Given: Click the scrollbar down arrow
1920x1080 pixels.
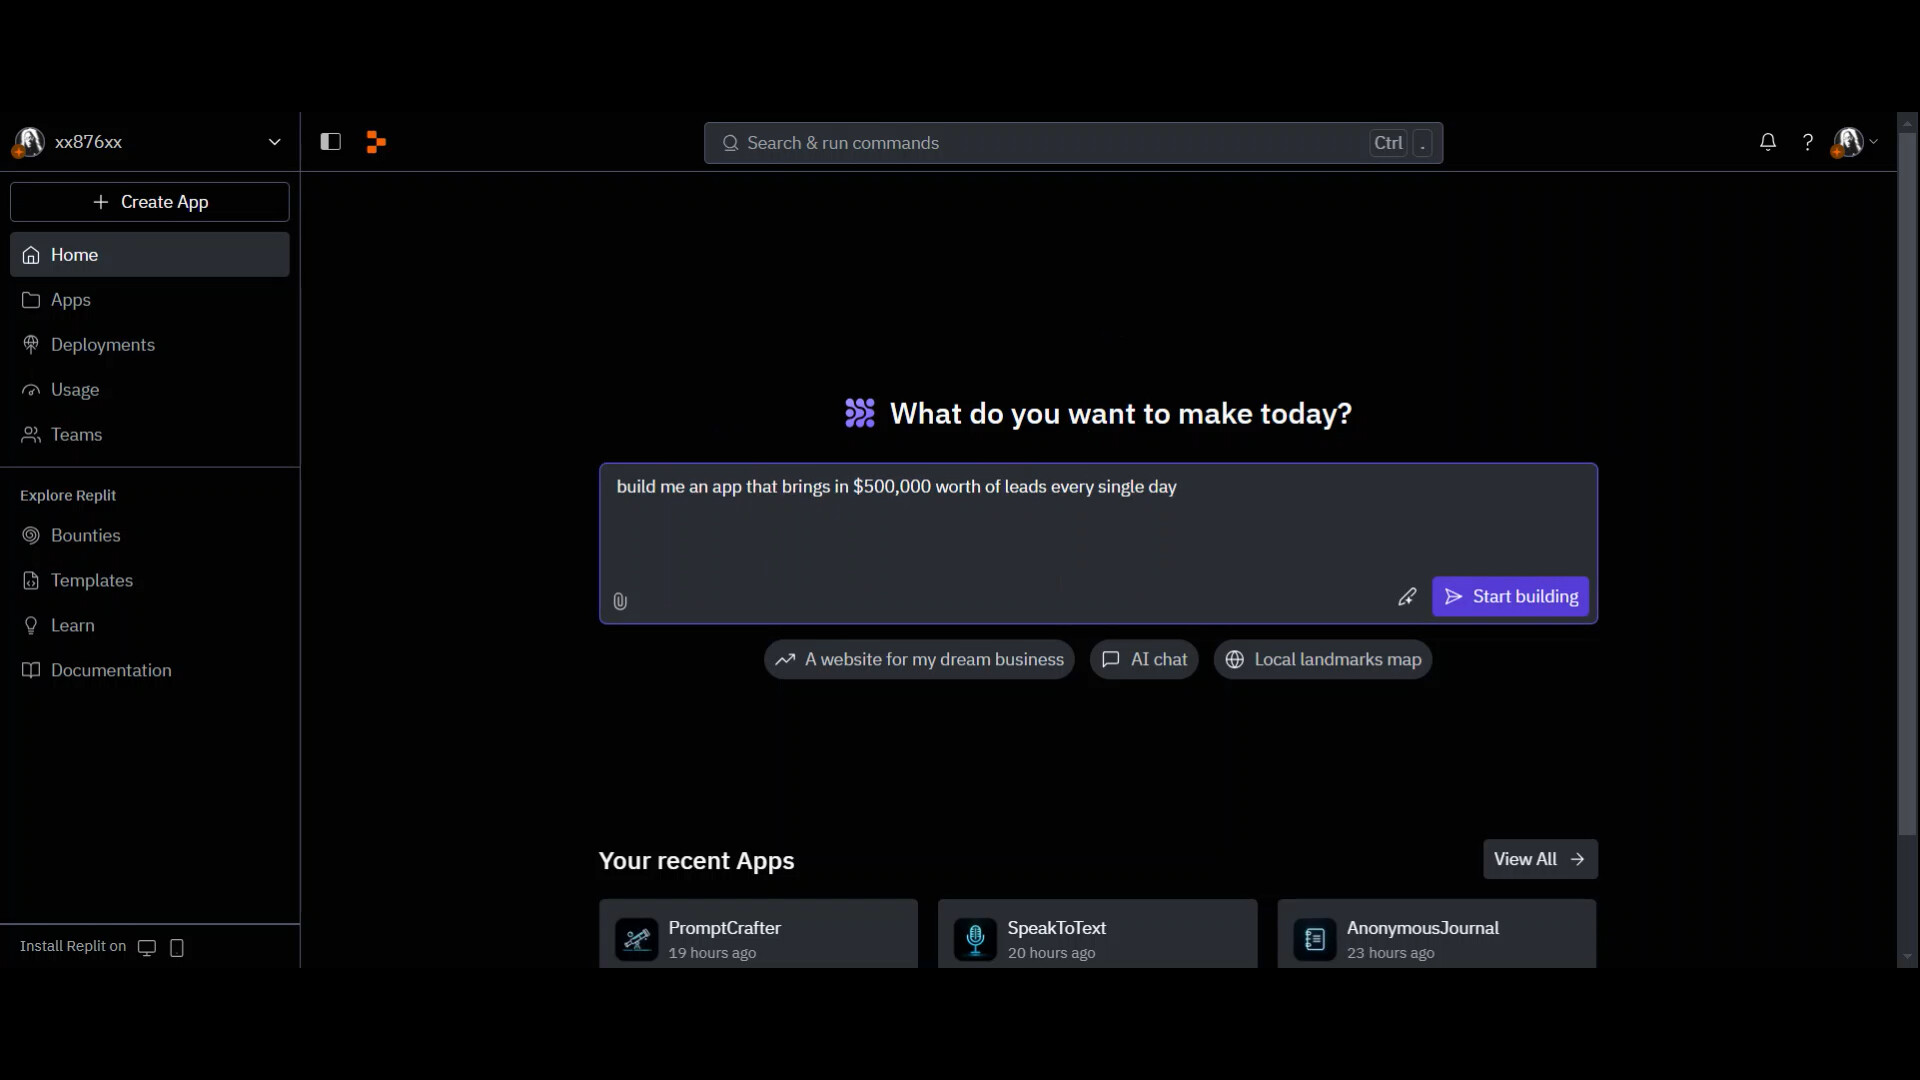Looking at the screenshot, I should [x=1907, y=957].
